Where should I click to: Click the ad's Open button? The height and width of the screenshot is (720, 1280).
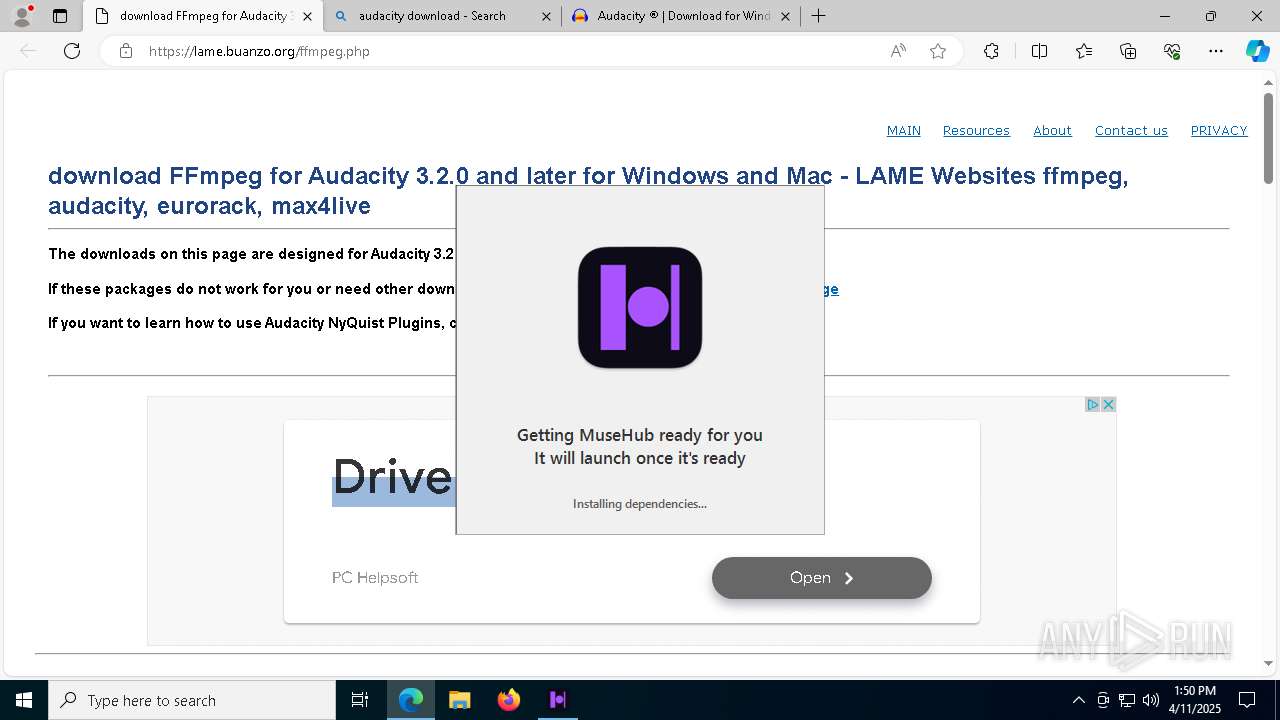coord(821,578)
